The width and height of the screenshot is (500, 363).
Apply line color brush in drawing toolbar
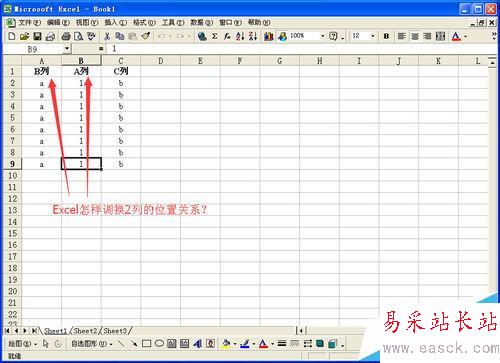[245, 343]
